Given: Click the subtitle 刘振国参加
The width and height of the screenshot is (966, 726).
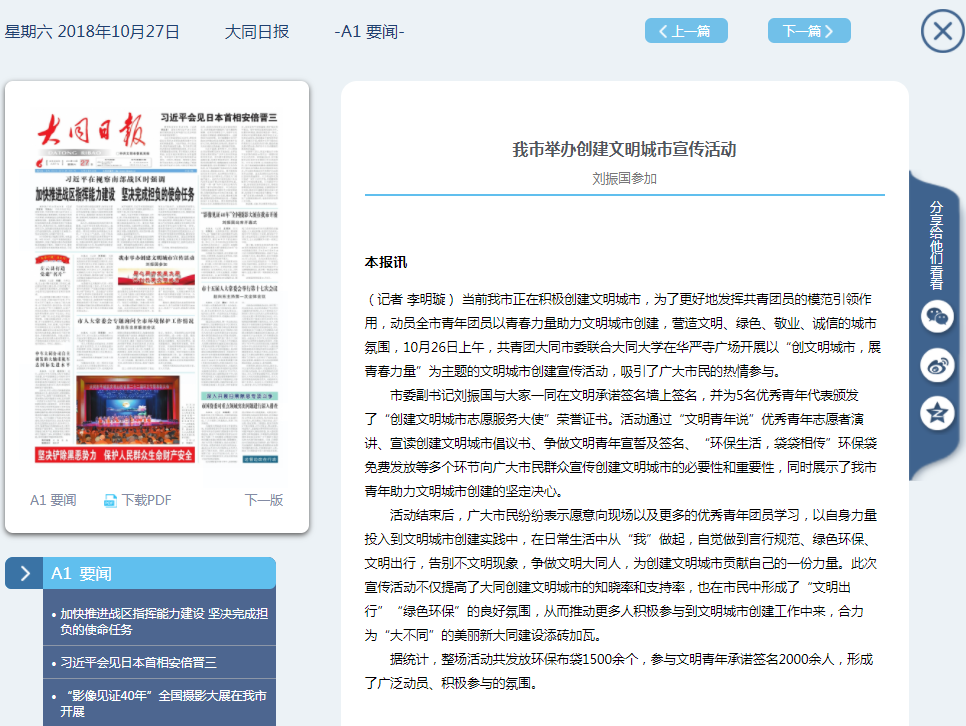Looking at the screenshot, I should pos(625,179).
